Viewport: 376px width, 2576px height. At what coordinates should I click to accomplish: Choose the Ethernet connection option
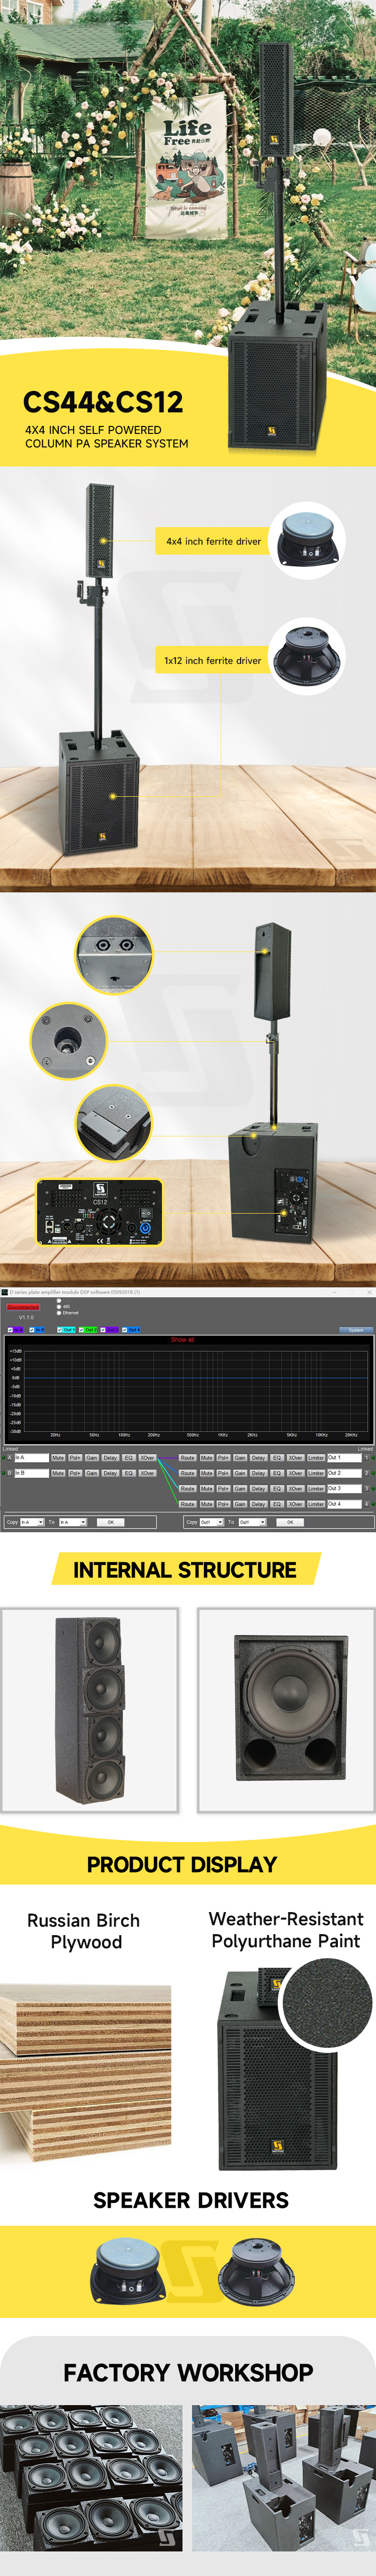[x=59, y=1312]
